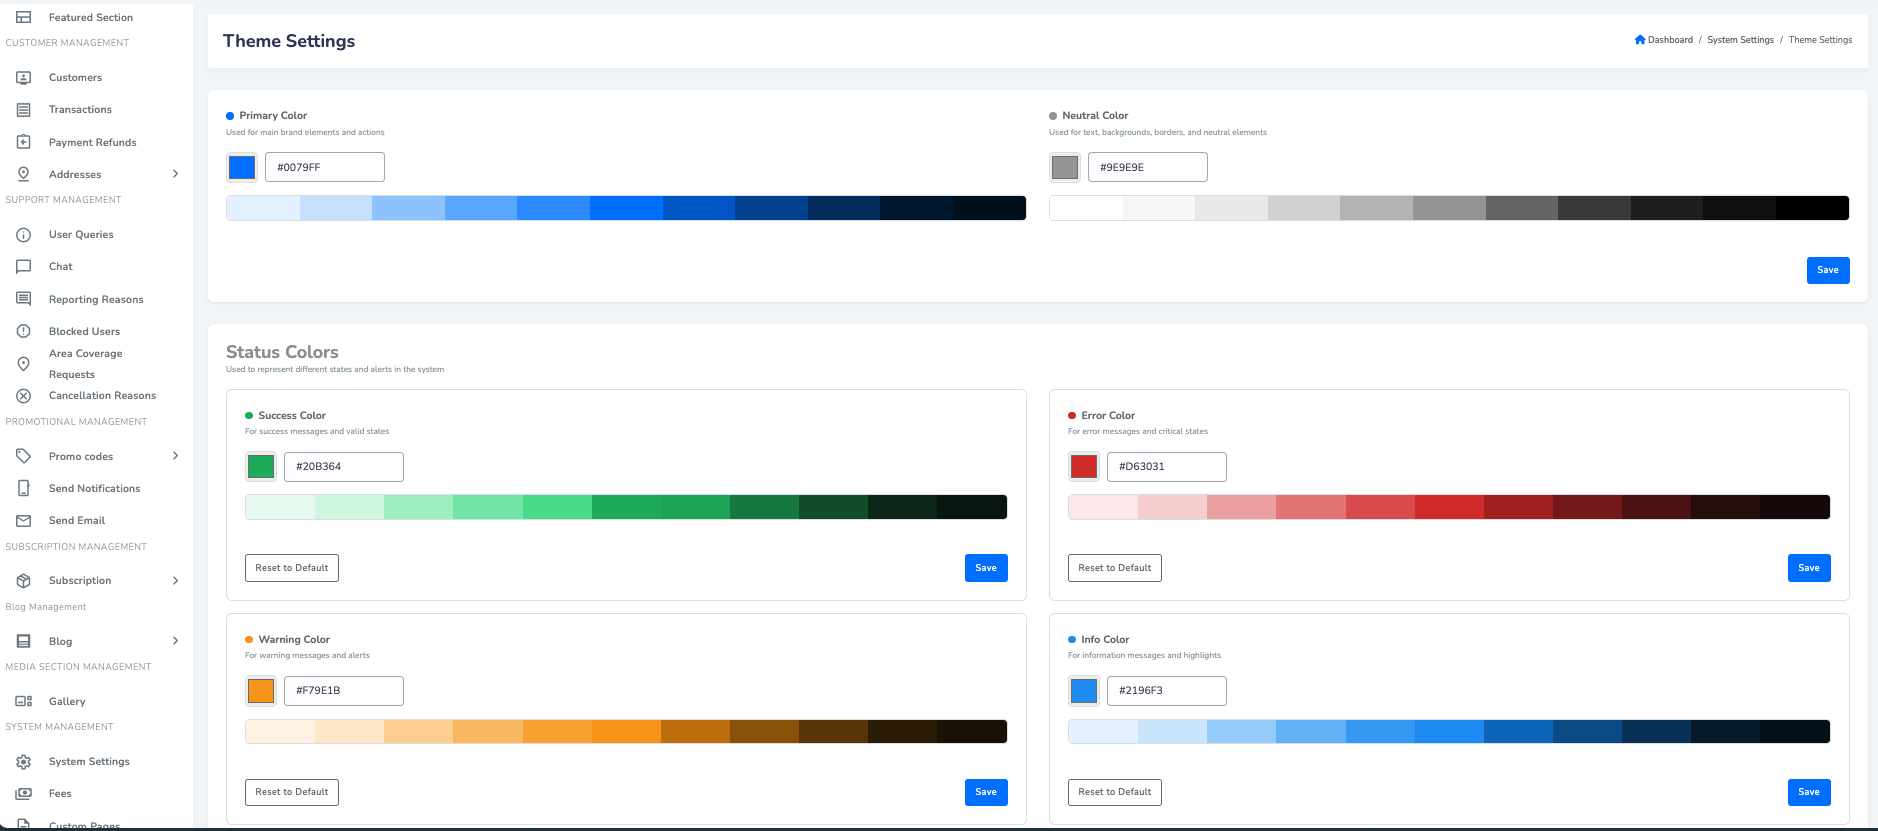Image resolution: width=1878 pixels, height=831 pixels.
Task: Click the Chat bubble icon
Action: [23, 266]
